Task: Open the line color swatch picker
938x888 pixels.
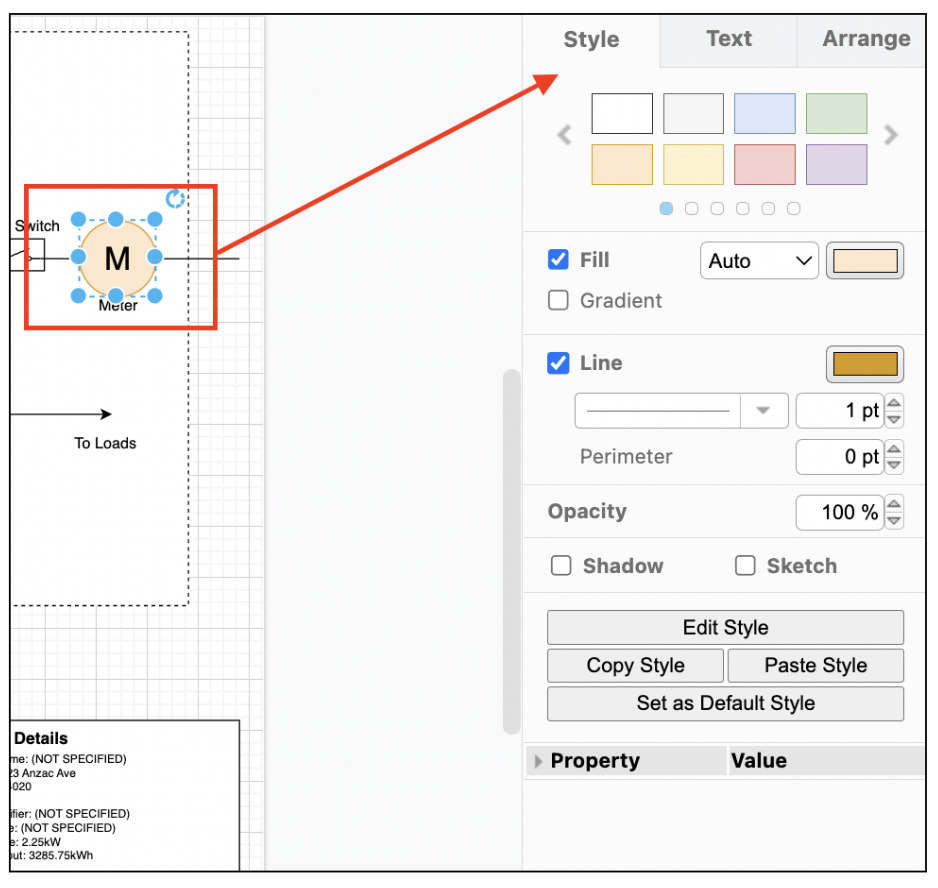Action: (864, 363)
